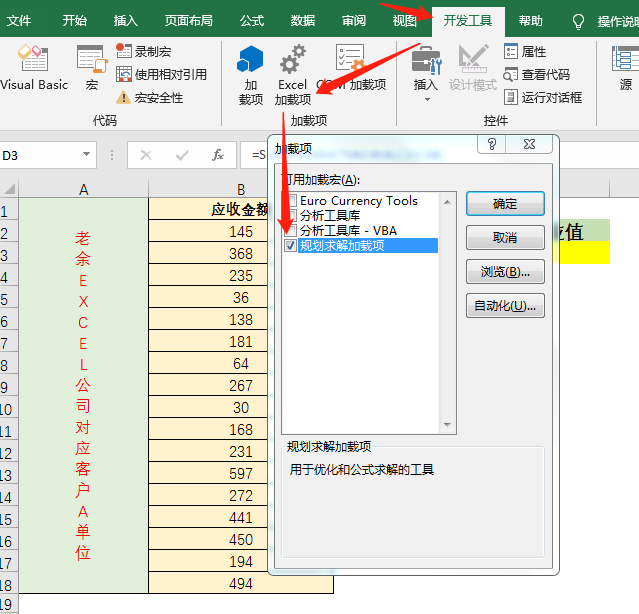Open COM 加载项 add-ins
Viewport: 639px width, 614px height.
[x=351, y=68]
